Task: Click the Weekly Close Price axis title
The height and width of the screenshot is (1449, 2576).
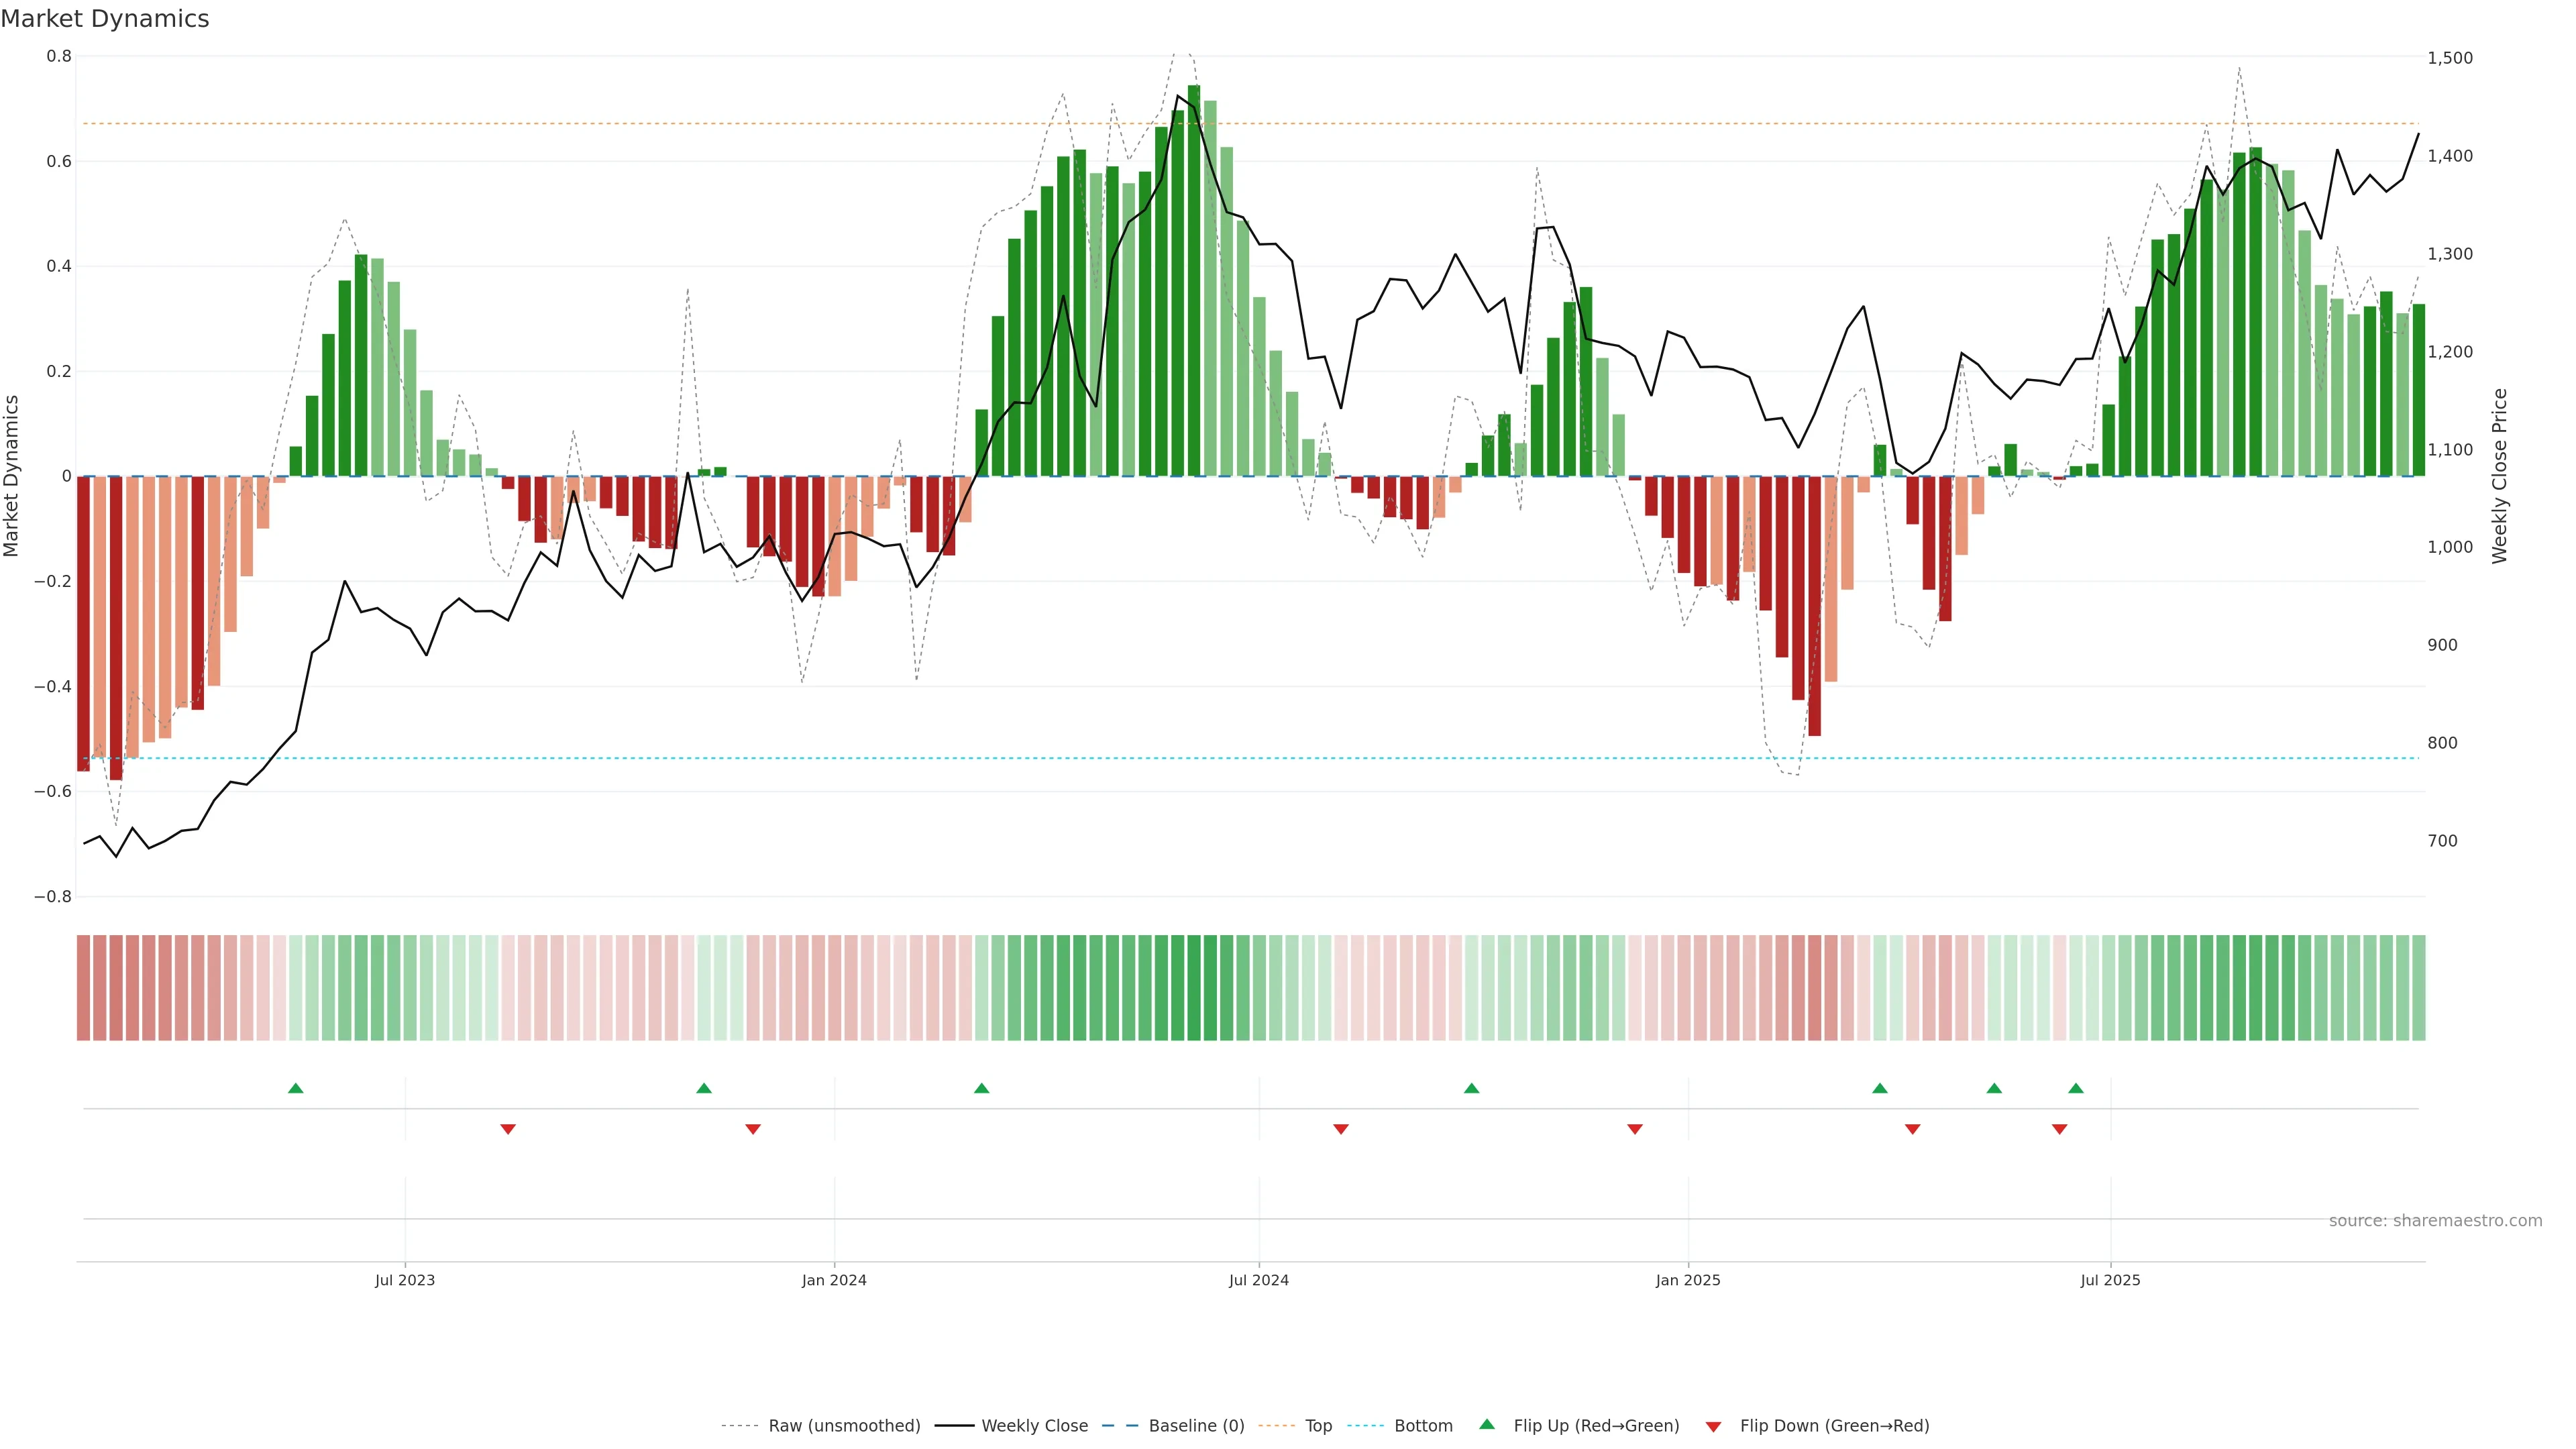Action: (x=2500, y=476)
